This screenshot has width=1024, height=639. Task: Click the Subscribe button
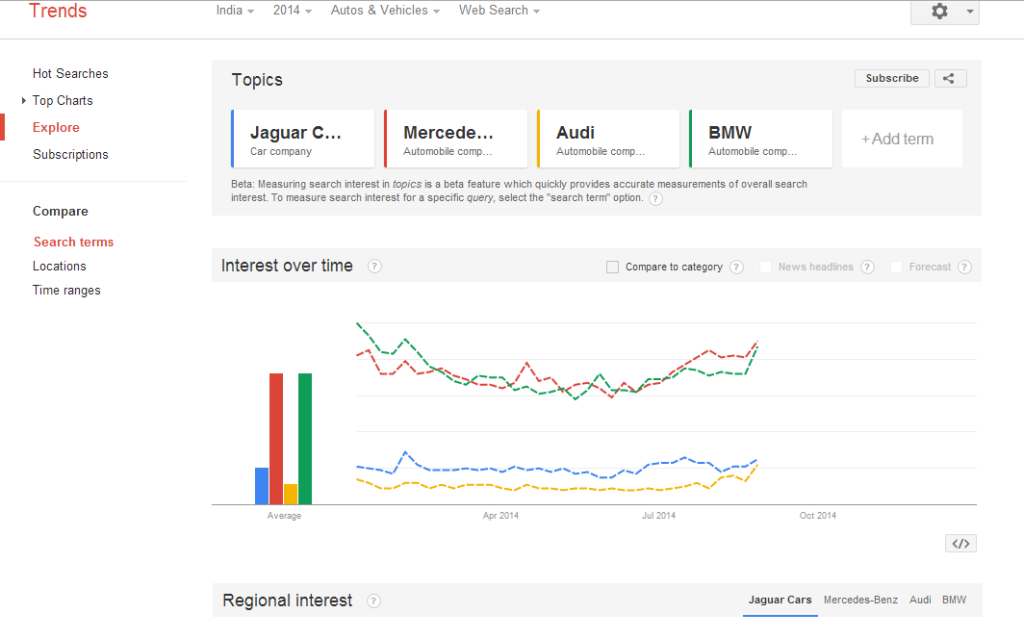click(x=891, y=79)
